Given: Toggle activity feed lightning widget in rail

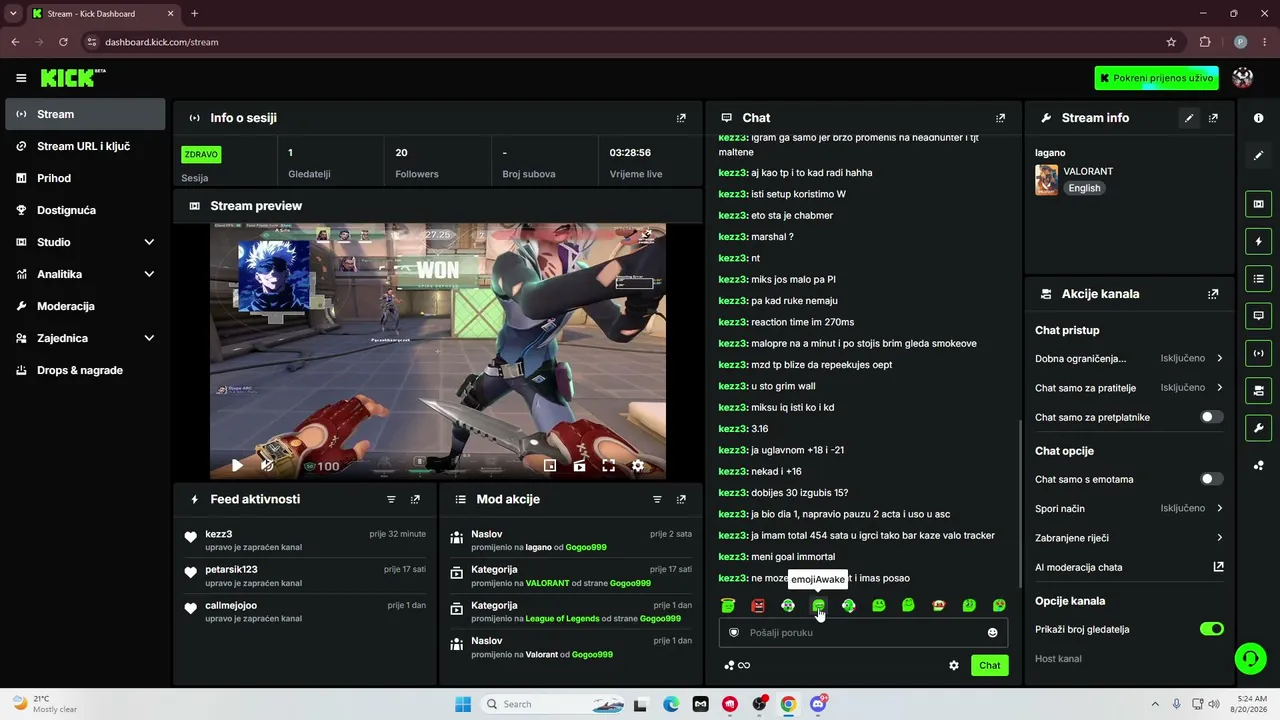Looking at the screenshot, I should (1258, 241).
